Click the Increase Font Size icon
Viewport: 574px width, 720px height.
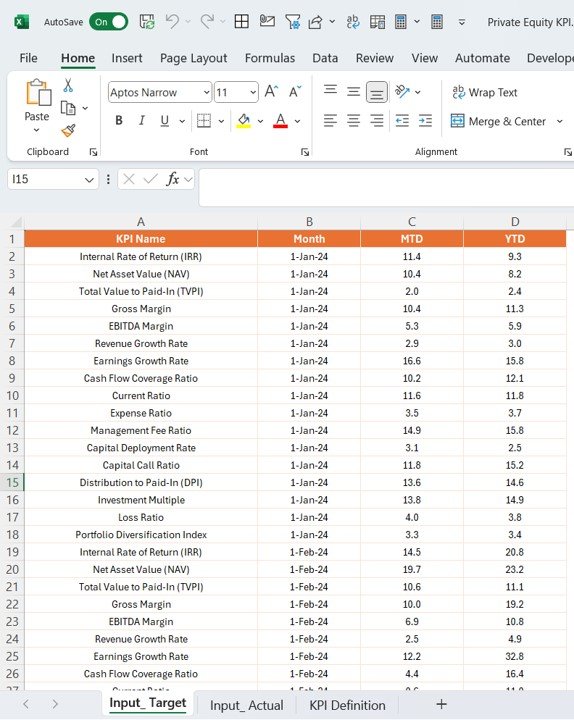tap(271, 92)
